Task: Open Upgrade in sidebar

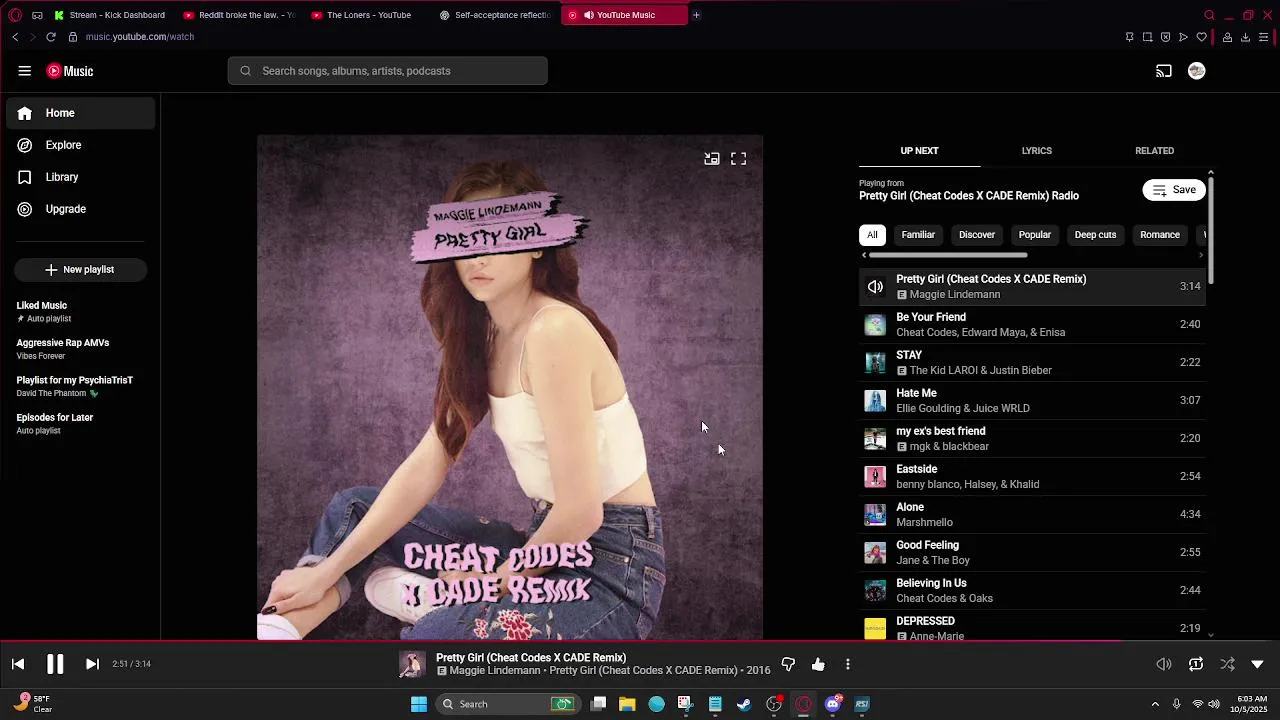Action: 81,209
